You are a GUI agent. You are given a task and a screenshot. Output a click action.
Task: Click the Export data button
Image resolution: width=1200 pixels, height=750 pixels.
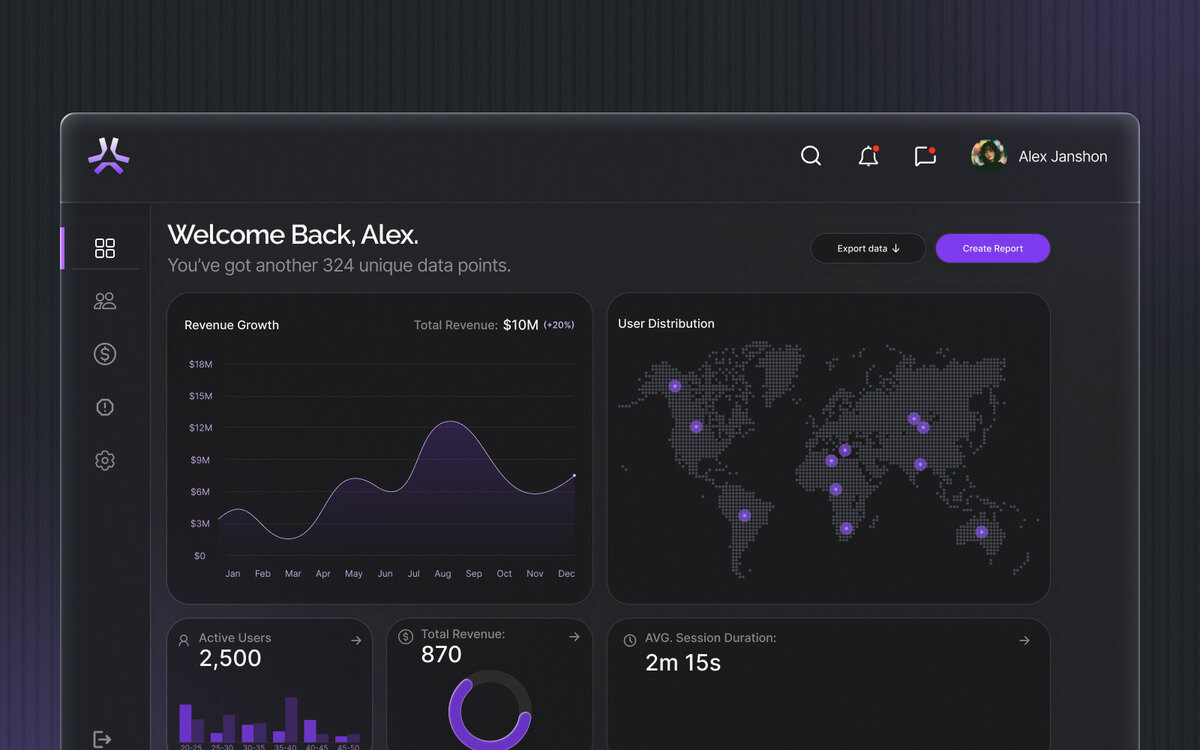coord(868,248)
